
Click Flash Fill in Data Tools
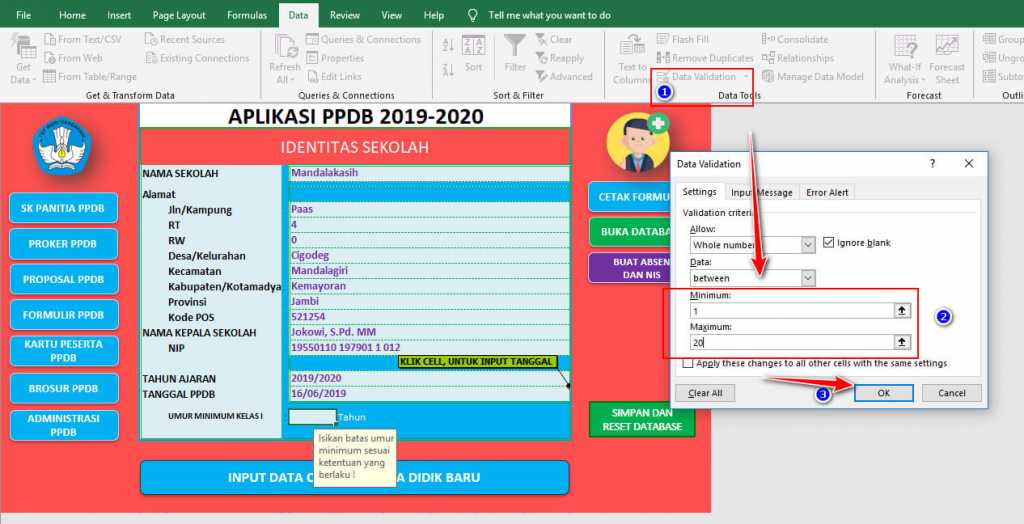[682, 39]
